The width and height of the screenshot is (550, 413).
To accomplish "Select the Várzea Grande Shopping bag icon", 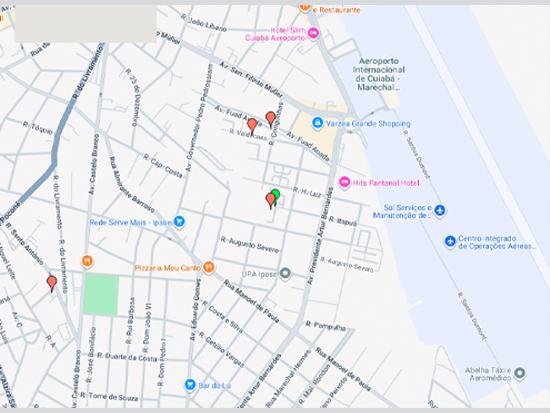I will pyautogui.click(x=317, y=123).
